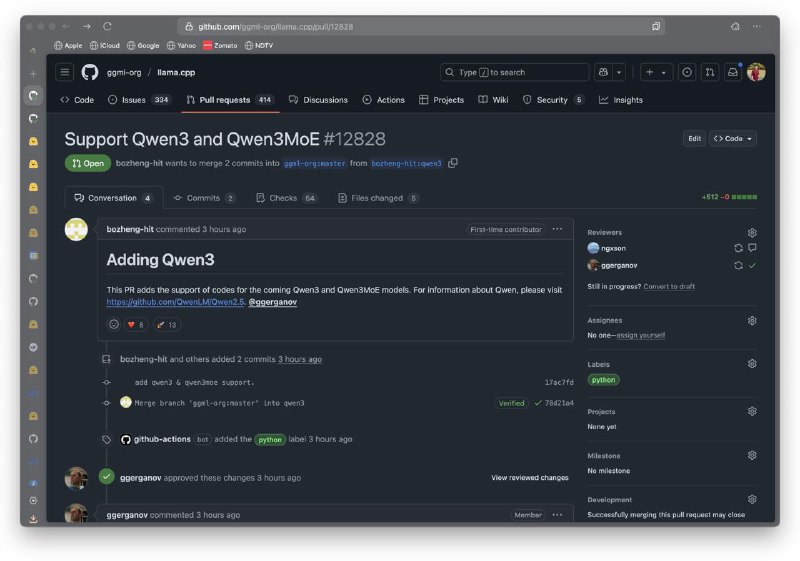
Task: Open the Labels settings gear
Action: click(x=752, y=364)
